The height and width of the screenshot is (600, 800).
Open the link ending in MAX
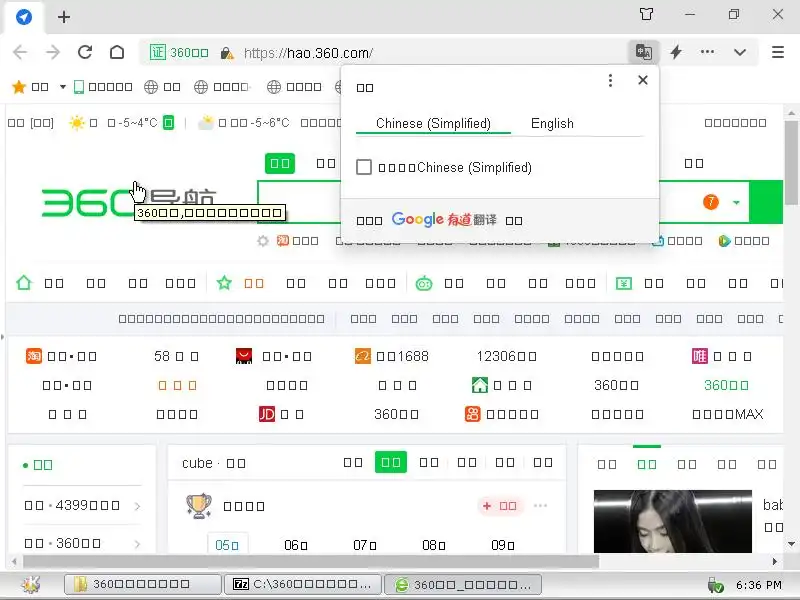[x=728, y=414]
